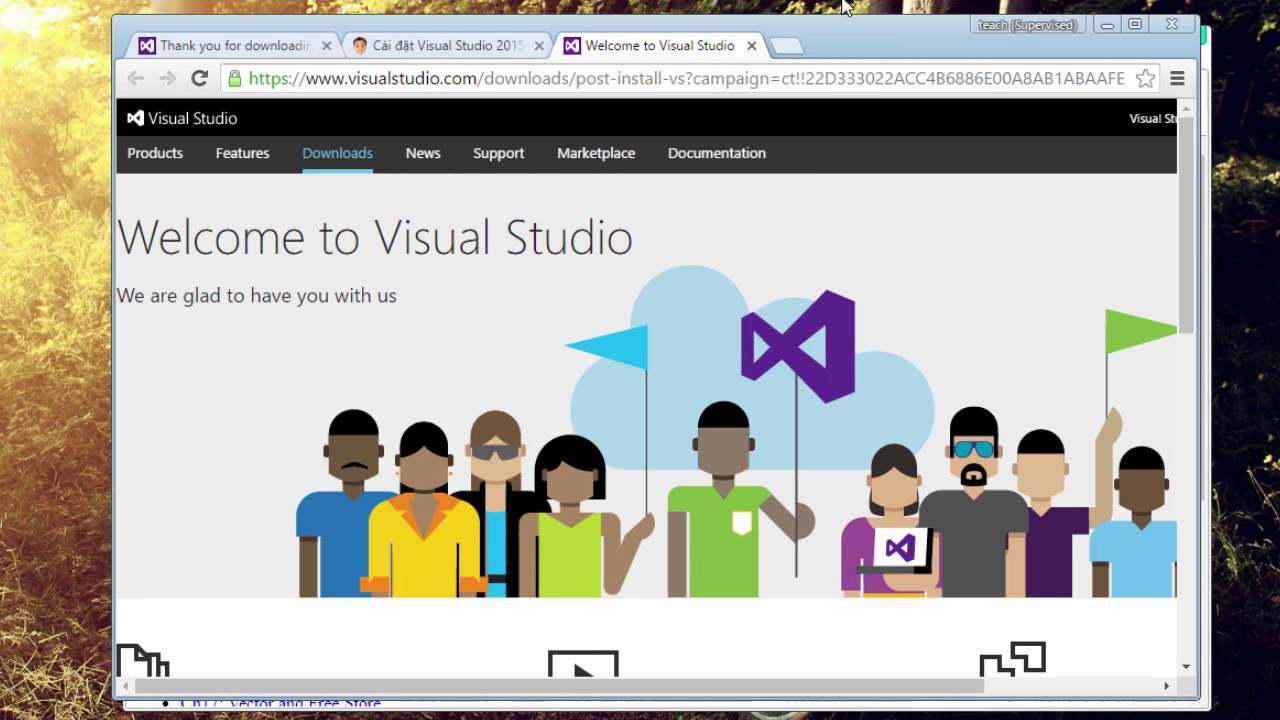Switch to Cài đặt Visual Studio 2015 tab
This screenshot has width=1280, height=720.
tap(447, 45)
